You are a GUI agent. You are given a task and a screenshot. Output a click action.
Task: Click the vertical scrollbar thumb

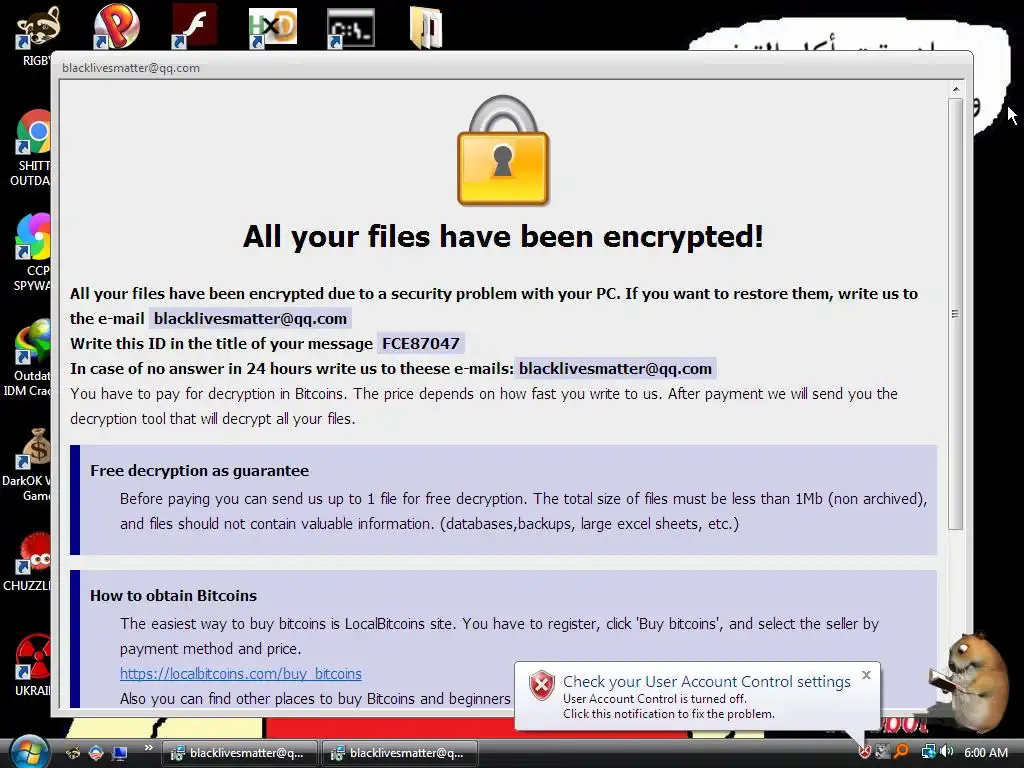pos(955,313)
